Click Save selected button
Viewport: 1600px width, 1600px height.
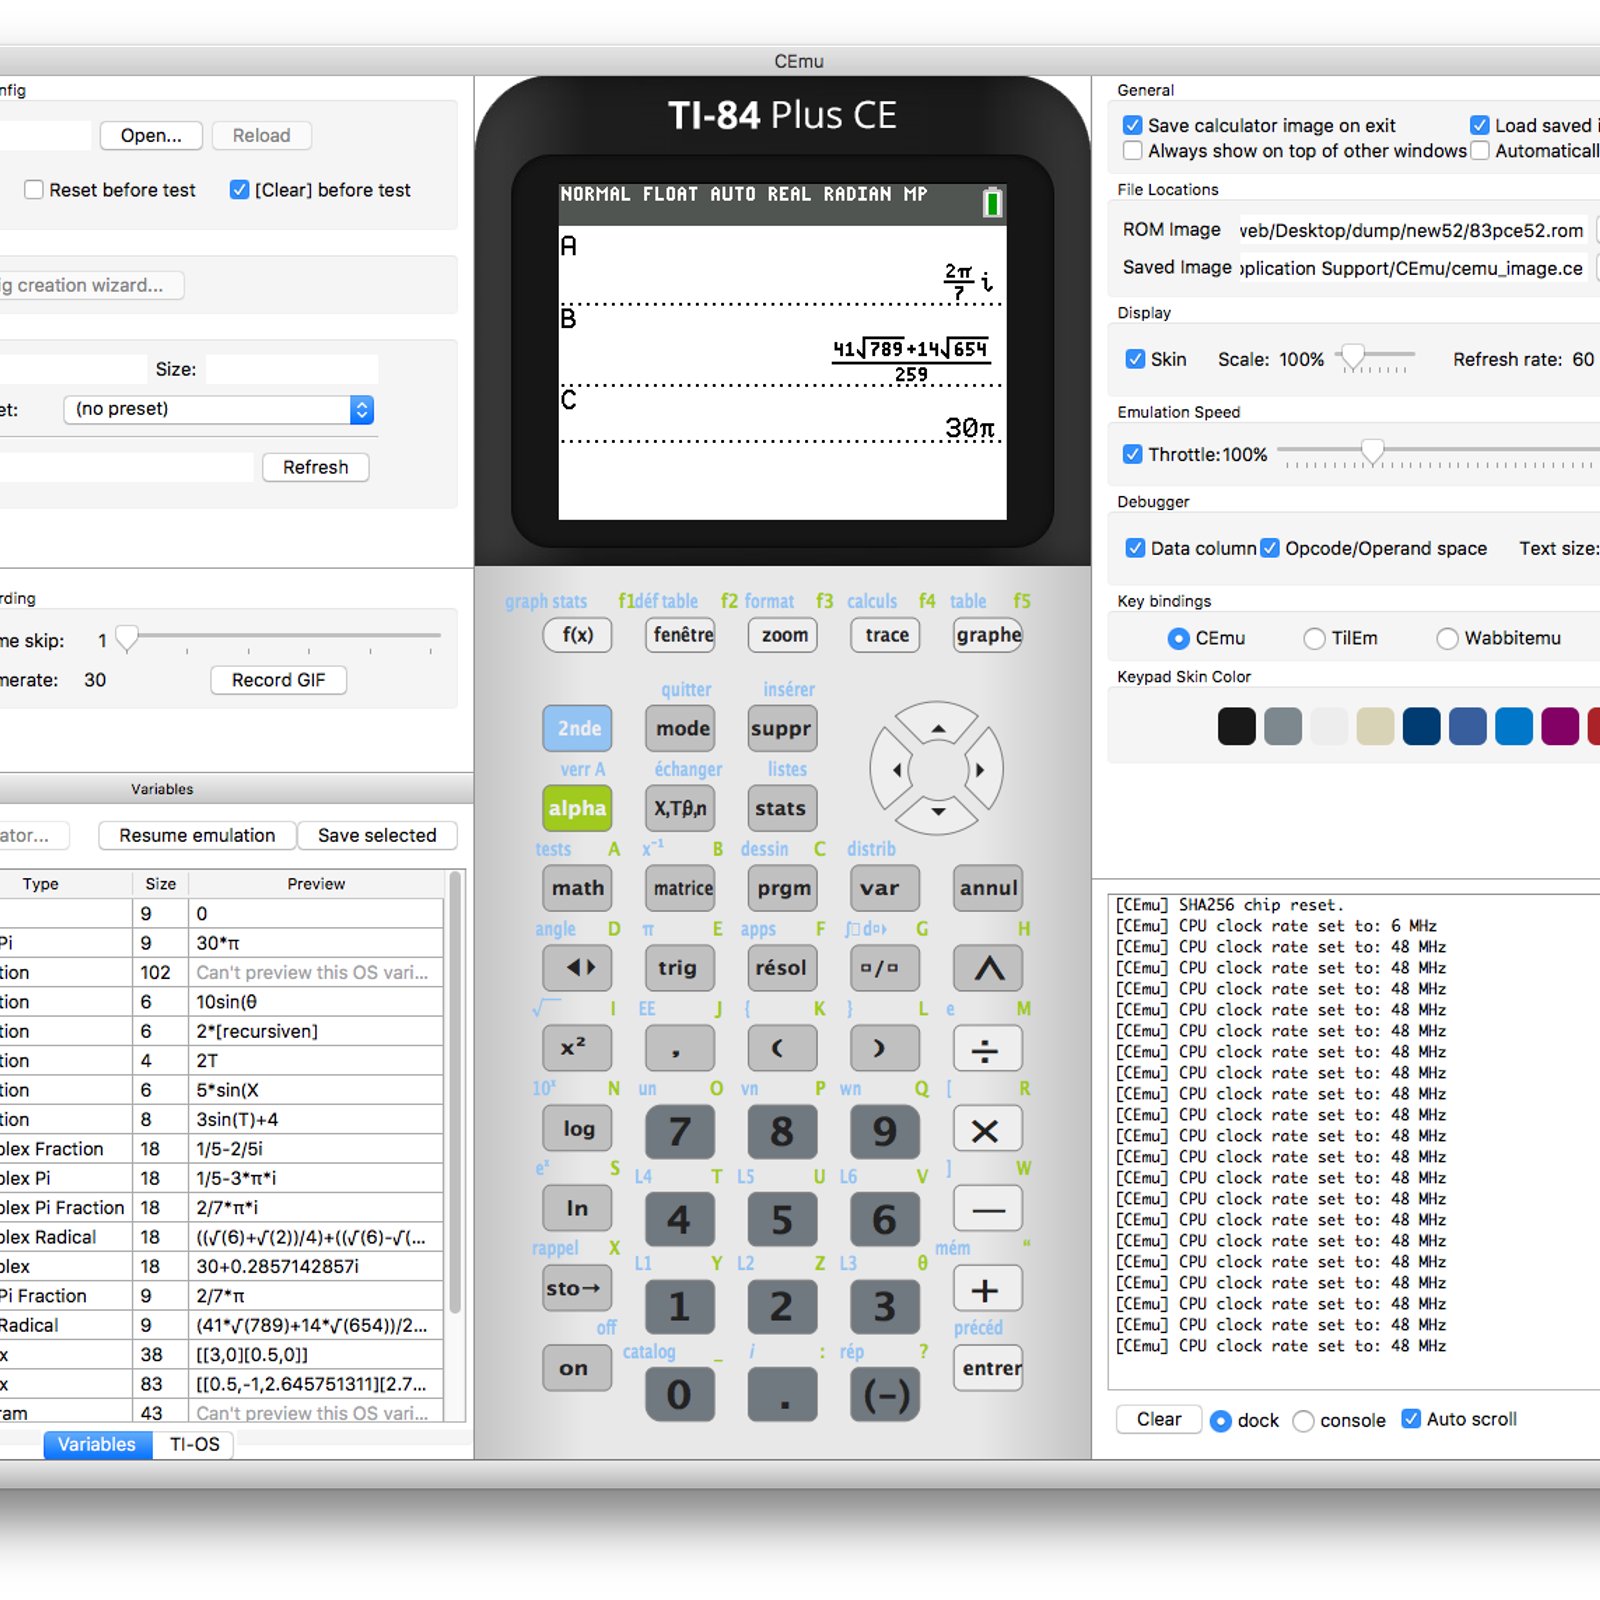point(377,835)
